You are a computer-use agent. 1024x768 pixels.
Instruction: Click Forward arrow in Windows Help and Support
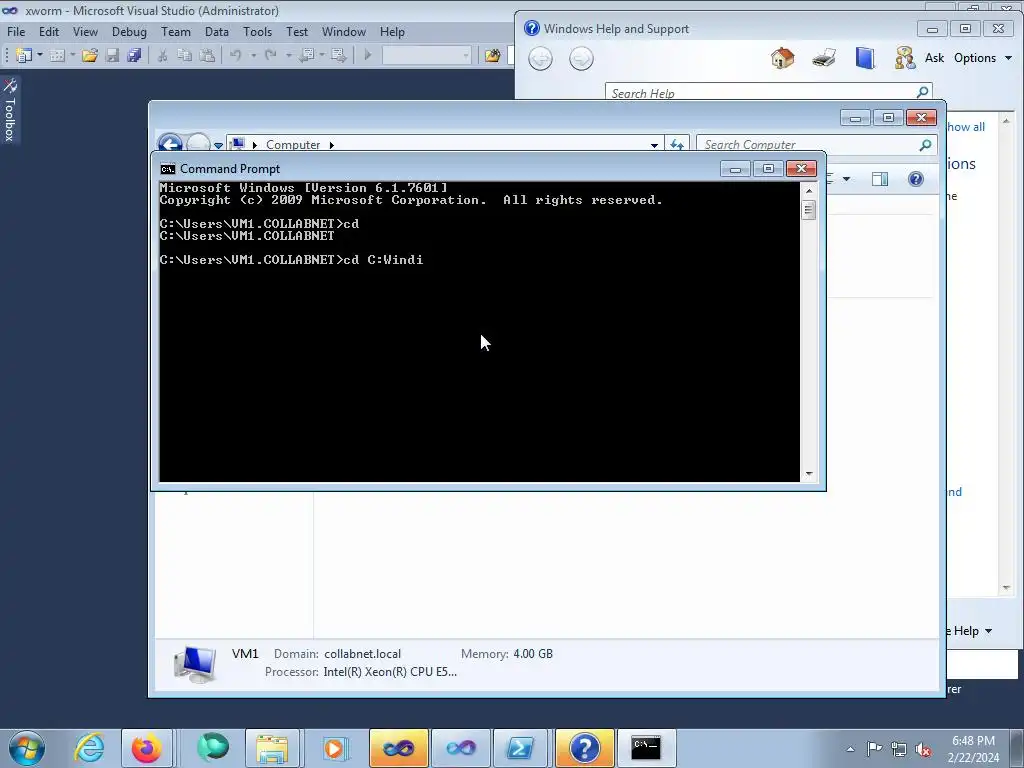coord(581,59)
